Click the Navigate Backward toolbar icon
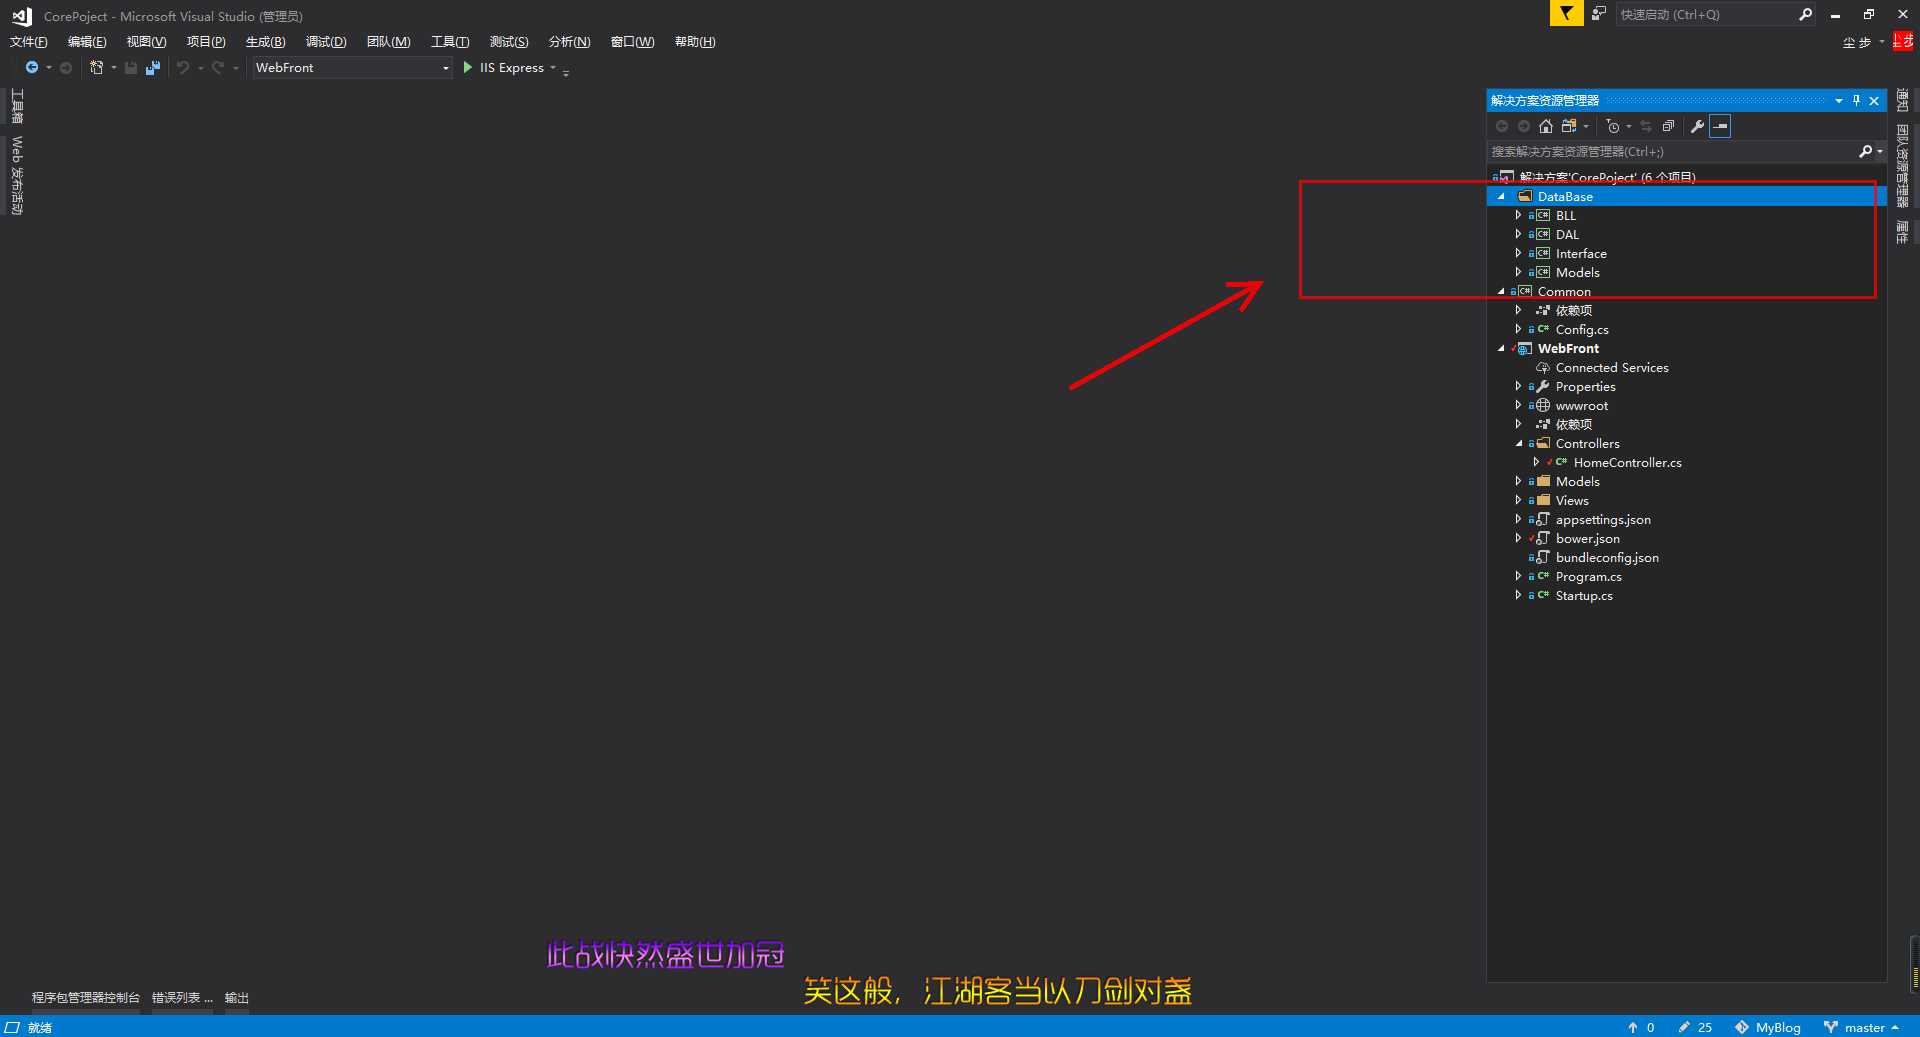This screenshot has height=1037, width=1920. click(x=32, y=68)
